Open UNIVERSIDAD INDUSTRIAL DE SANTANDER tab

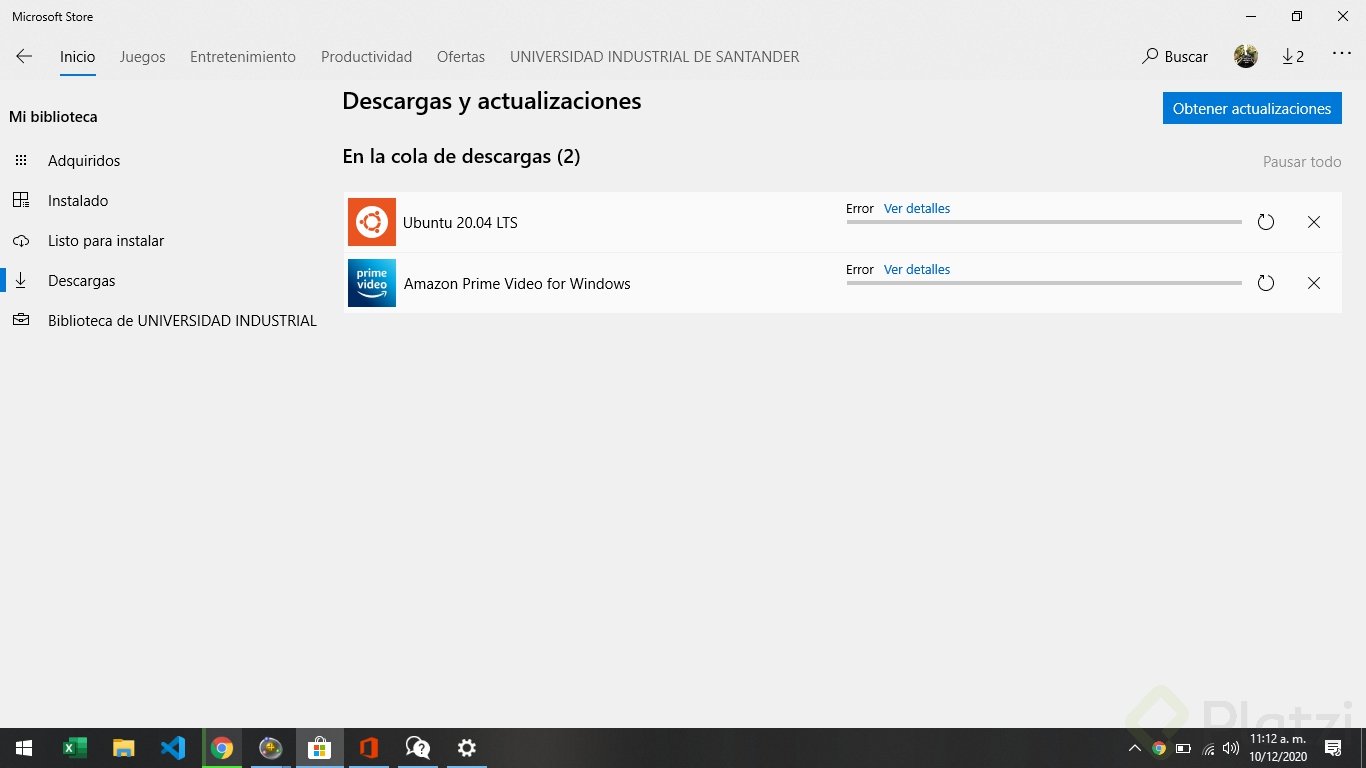[x=655, y=57]
